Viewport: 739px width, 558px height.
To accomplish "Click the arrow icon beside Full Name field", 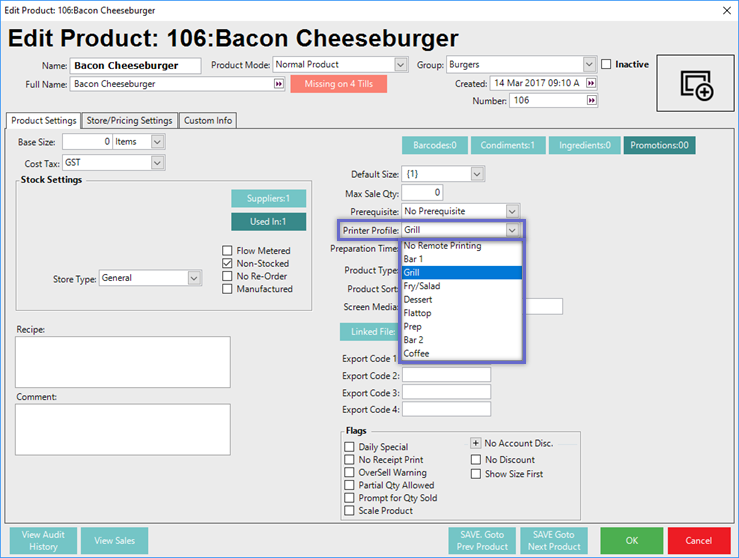I will pos(278,85).
